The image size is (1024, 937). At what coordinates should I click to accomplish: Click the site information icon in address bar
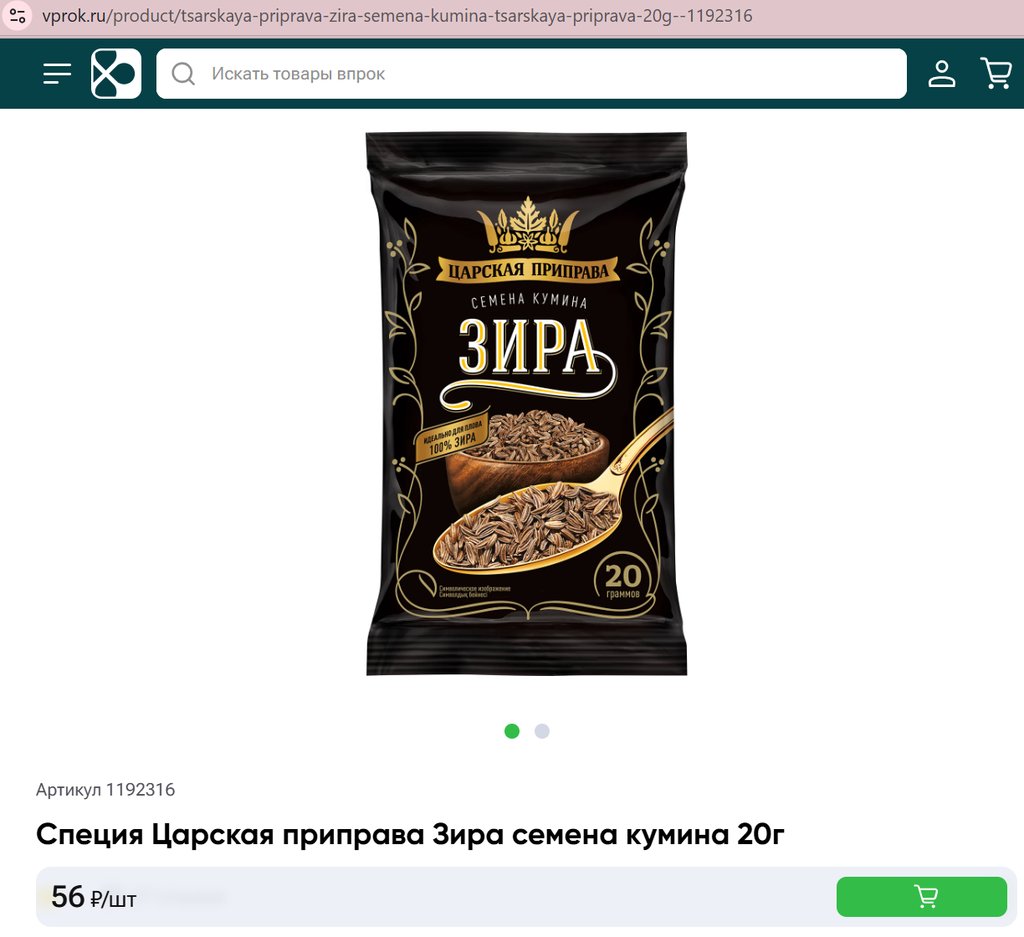[18, 16]
